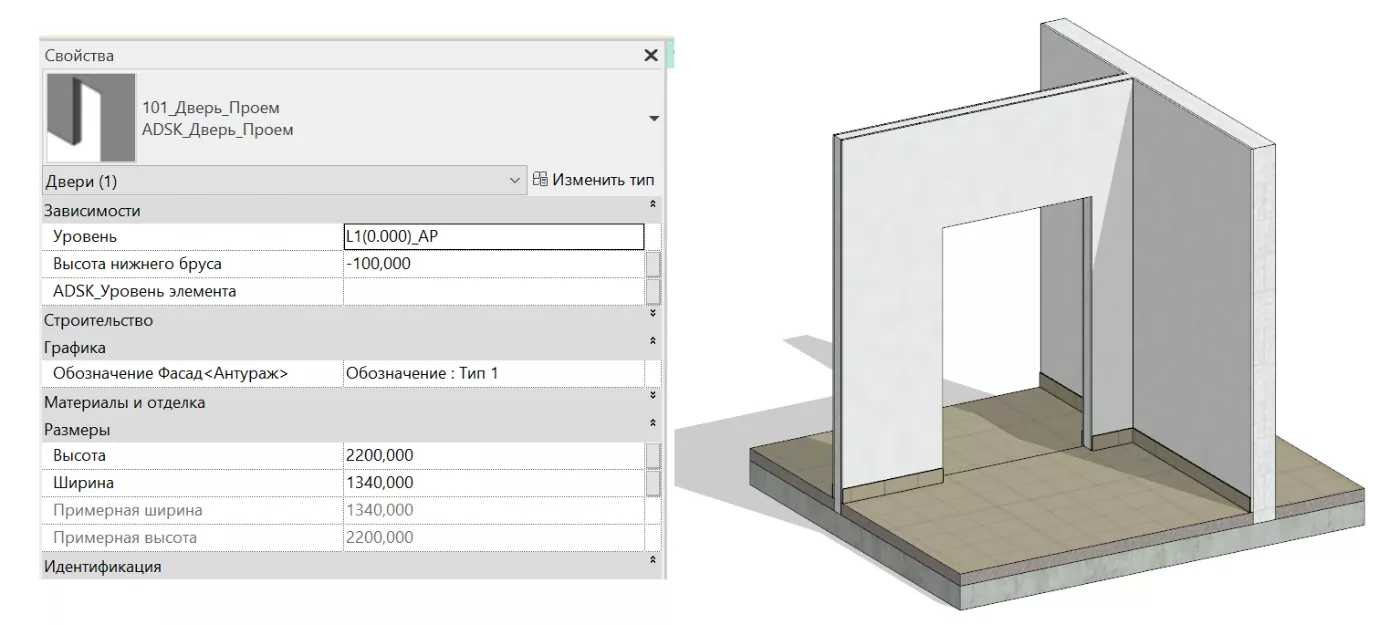Click the door opening type preview thumbnail
The width and height of the screenshot is (1389, 625).
pos(91,118)
